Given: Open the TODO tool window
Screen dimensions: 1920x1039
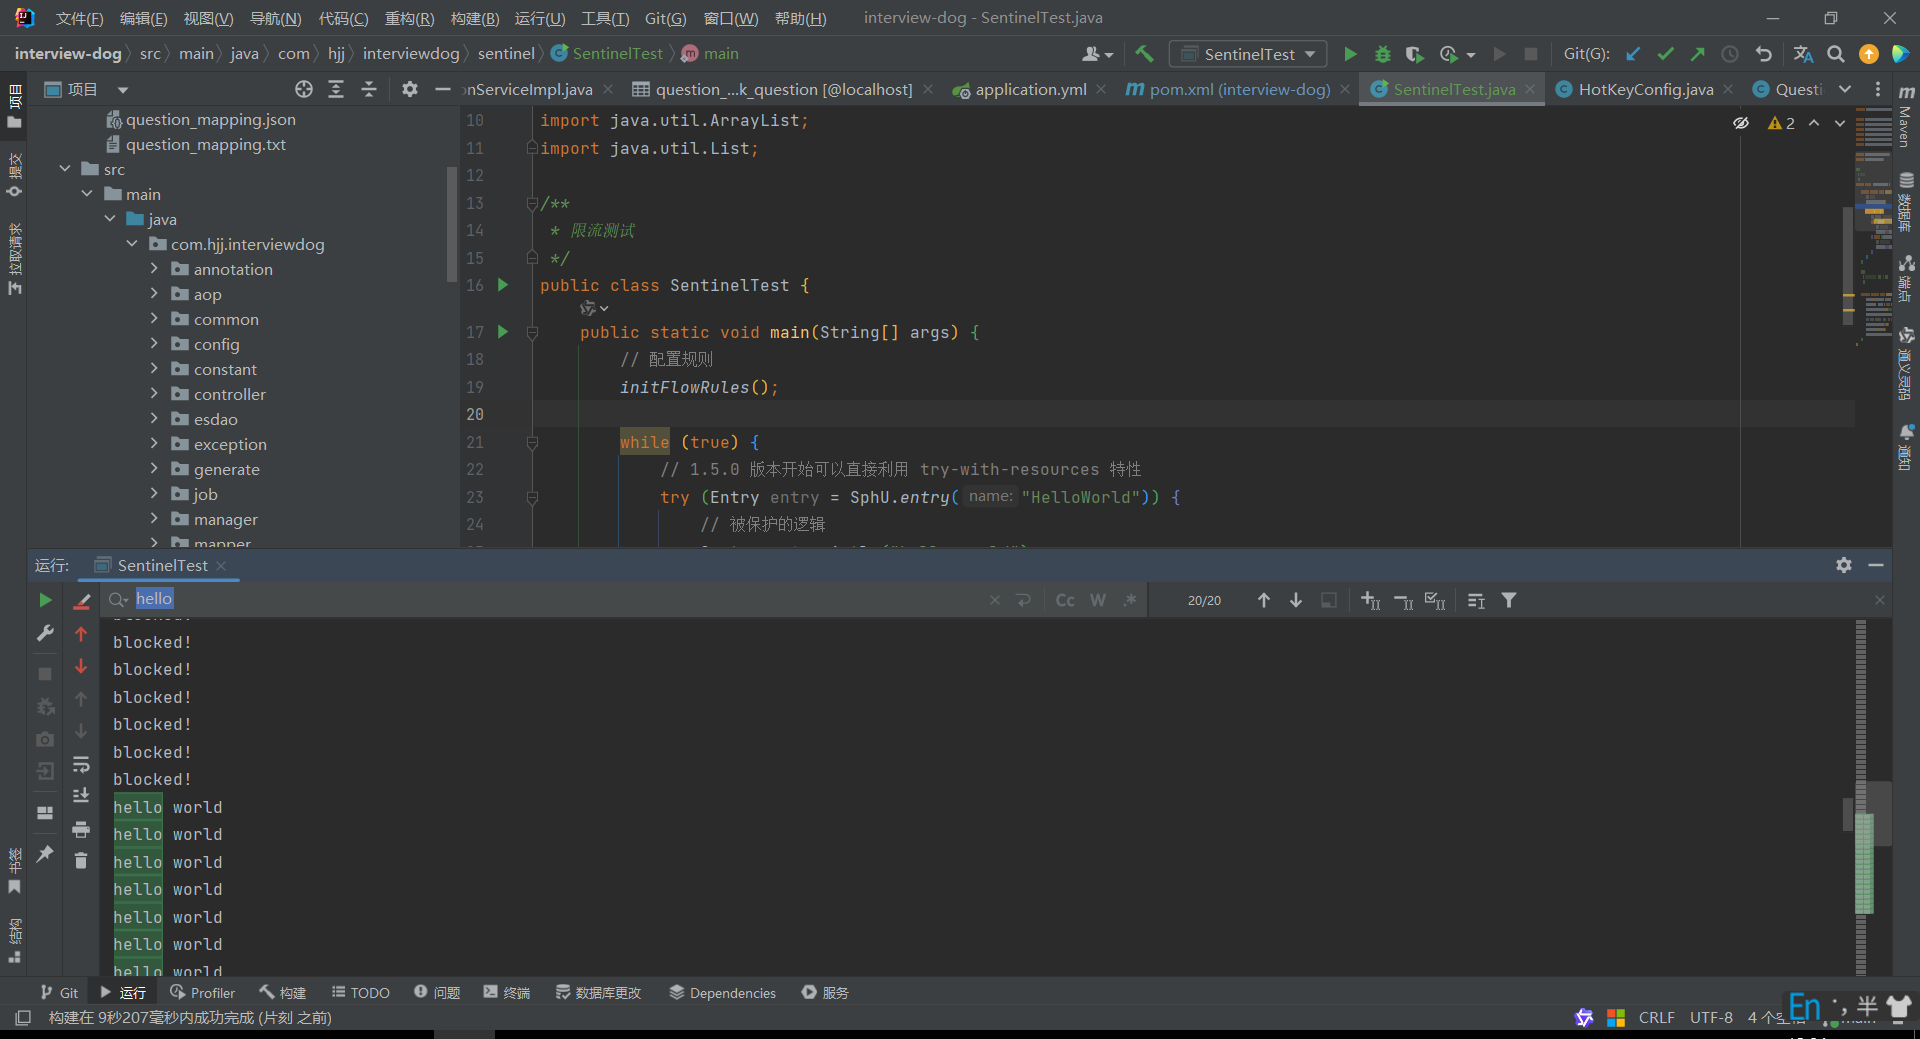Looking at the screenshot, I should (361, 992).
